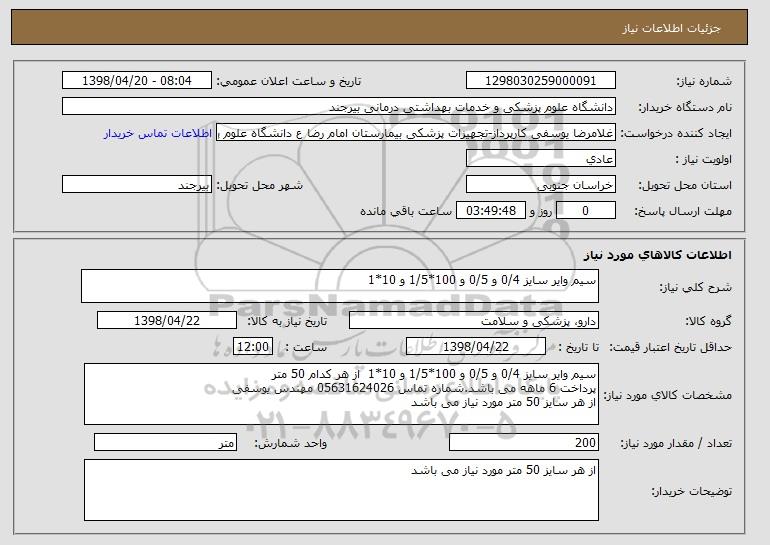Image resolution: width=770 pixels, height=545 pixels.
Task: Click the label توضیحات خریدار
Action: click(x=691, y=491)
